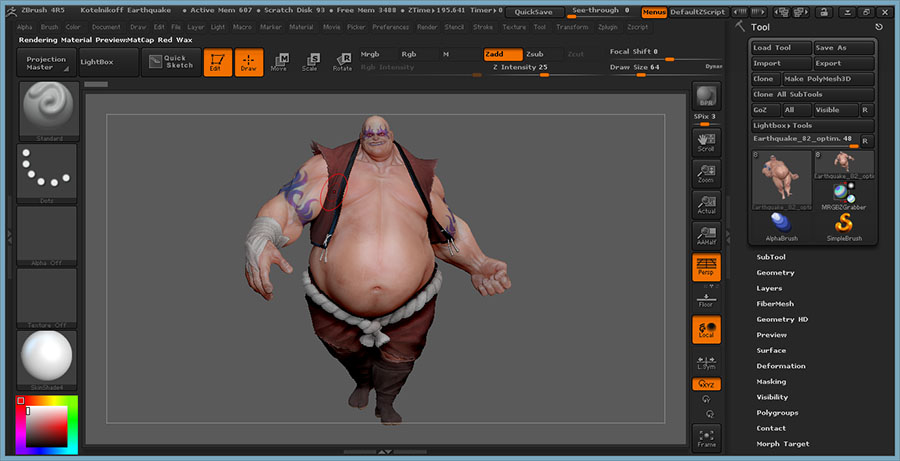Open the Alpha menu
Viewport: 900px width, 461px height.
(25, 27)
